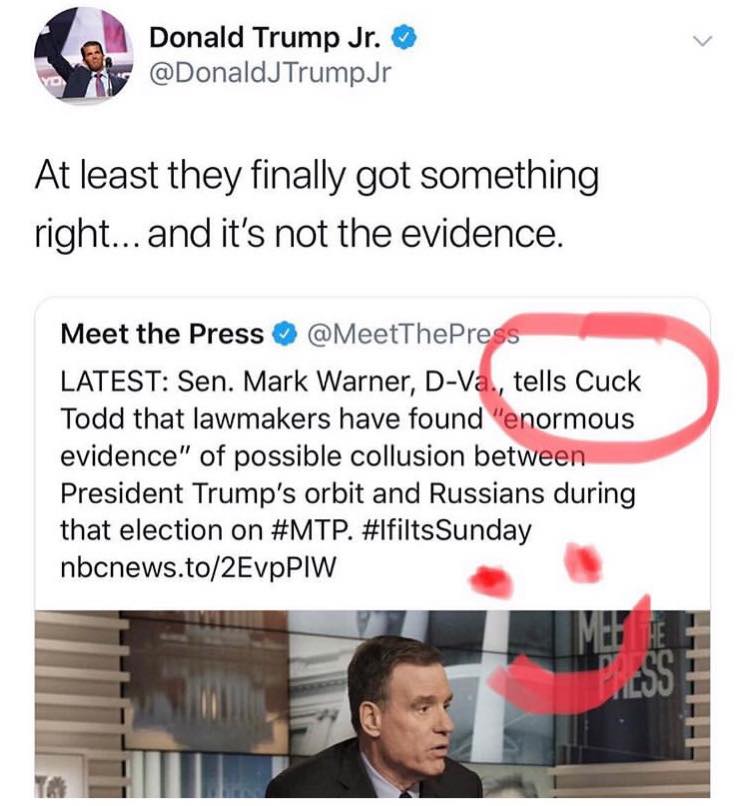Open Donald Trump Jr.'s profile avatar
The height and width of the screenshot is (806, 744).
pos(83,55)
